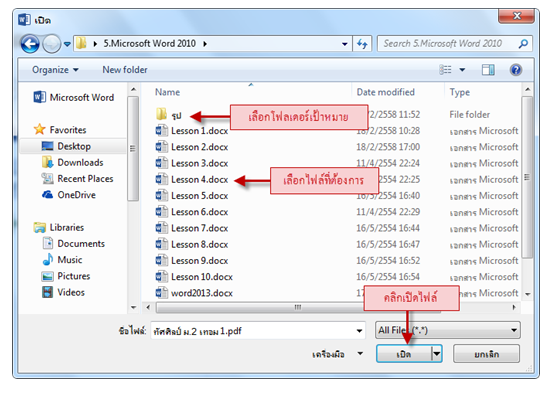Screen dimensions: 553x393
Task: Open recent locations dropdown beside navigation arrows
Action: click(67, 44)
